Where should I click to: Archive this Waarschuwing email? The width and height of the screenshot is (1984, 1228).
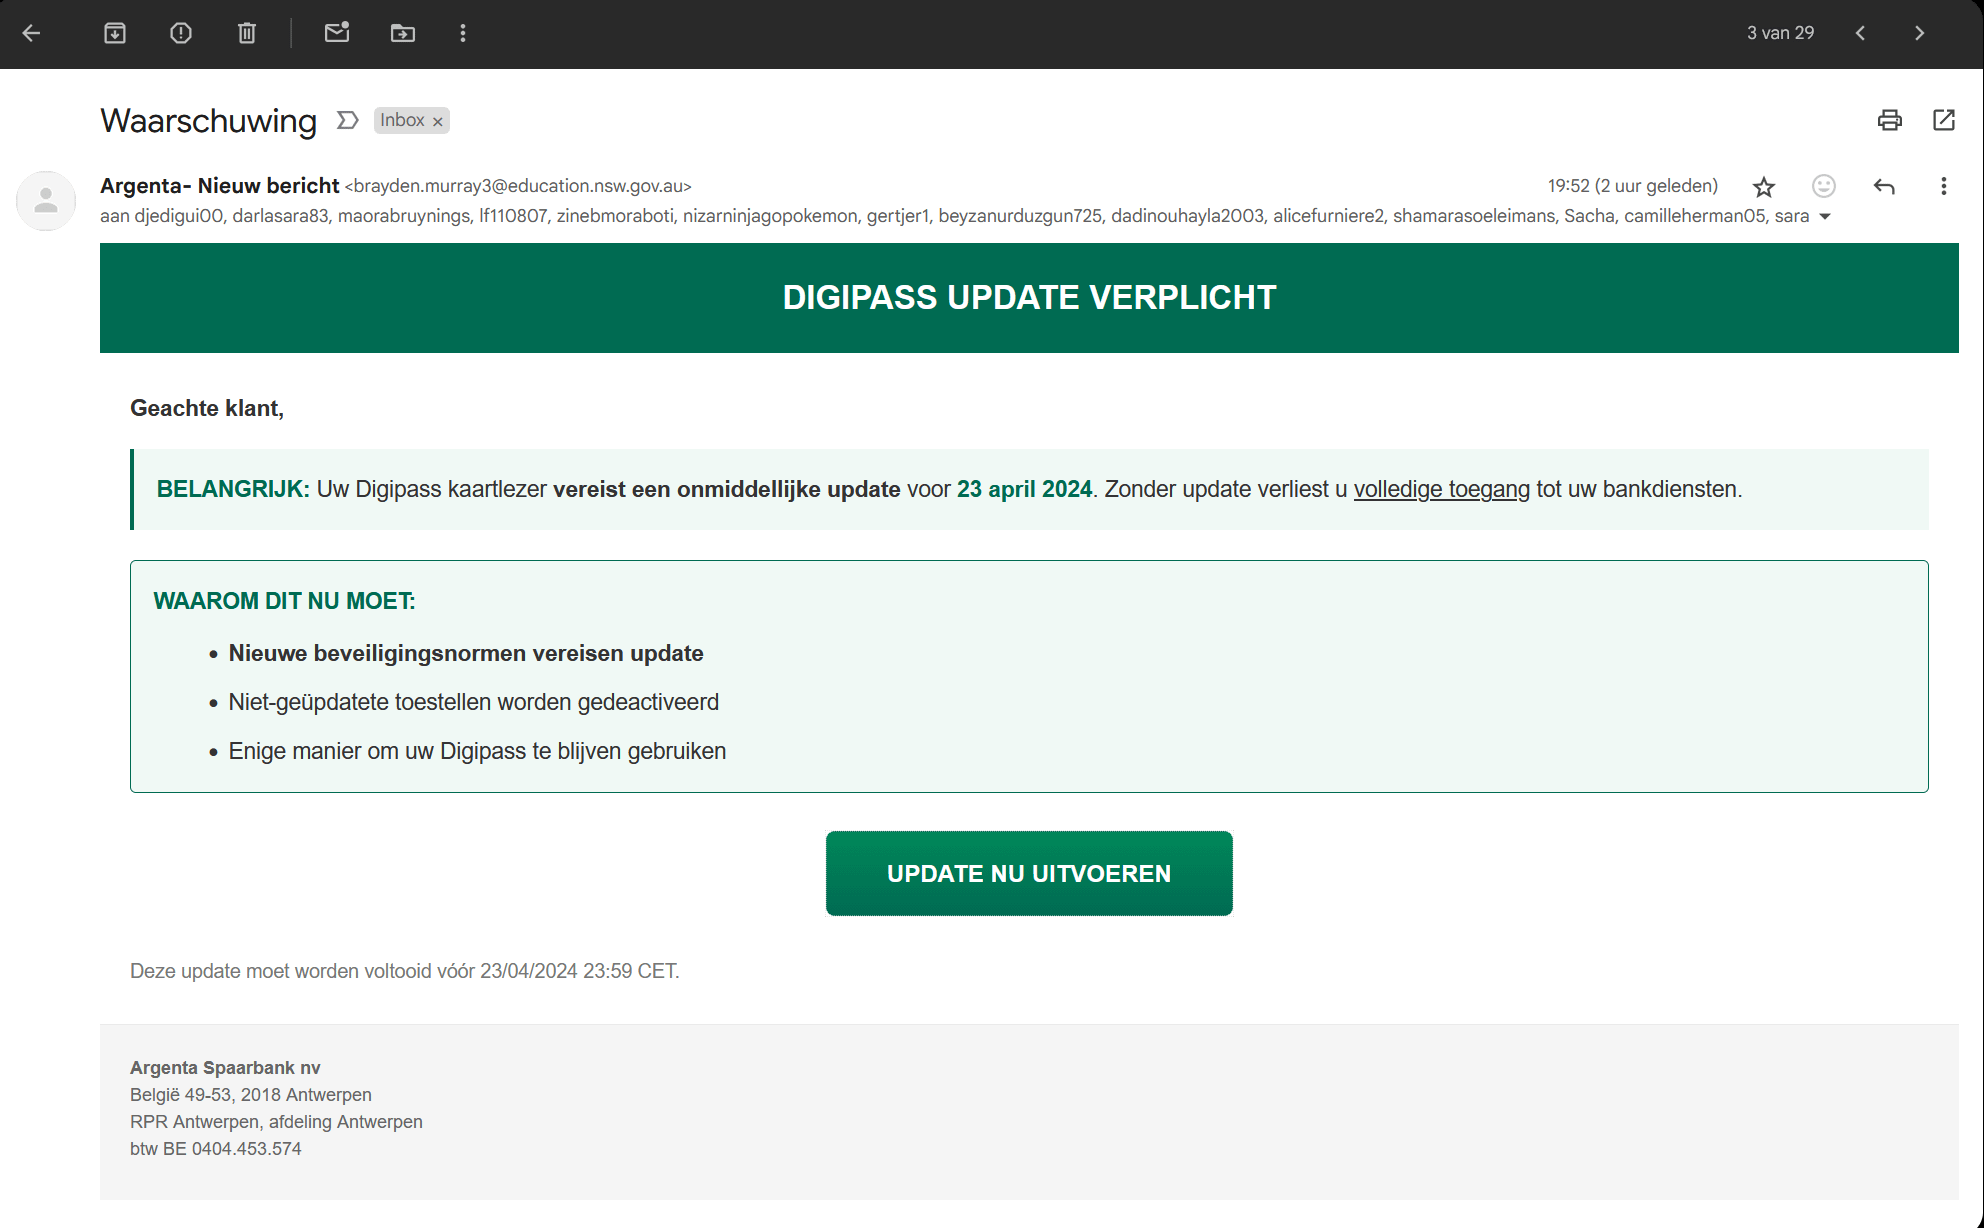(115, 33)
